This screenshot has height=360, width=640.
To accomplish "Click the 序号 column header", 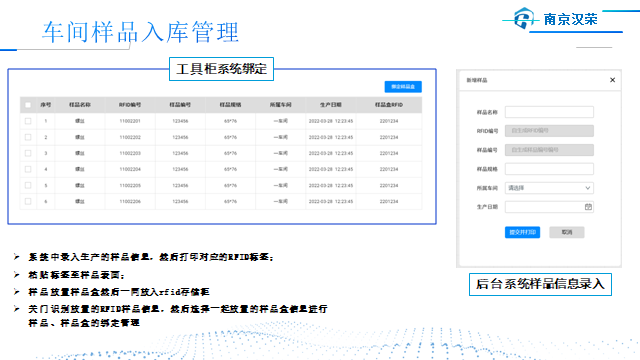I will [46, 105].
